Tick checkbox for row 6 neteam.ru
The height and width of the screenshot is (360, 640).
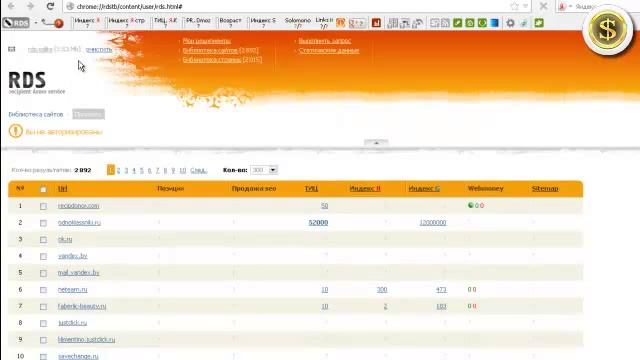[43, 290]
